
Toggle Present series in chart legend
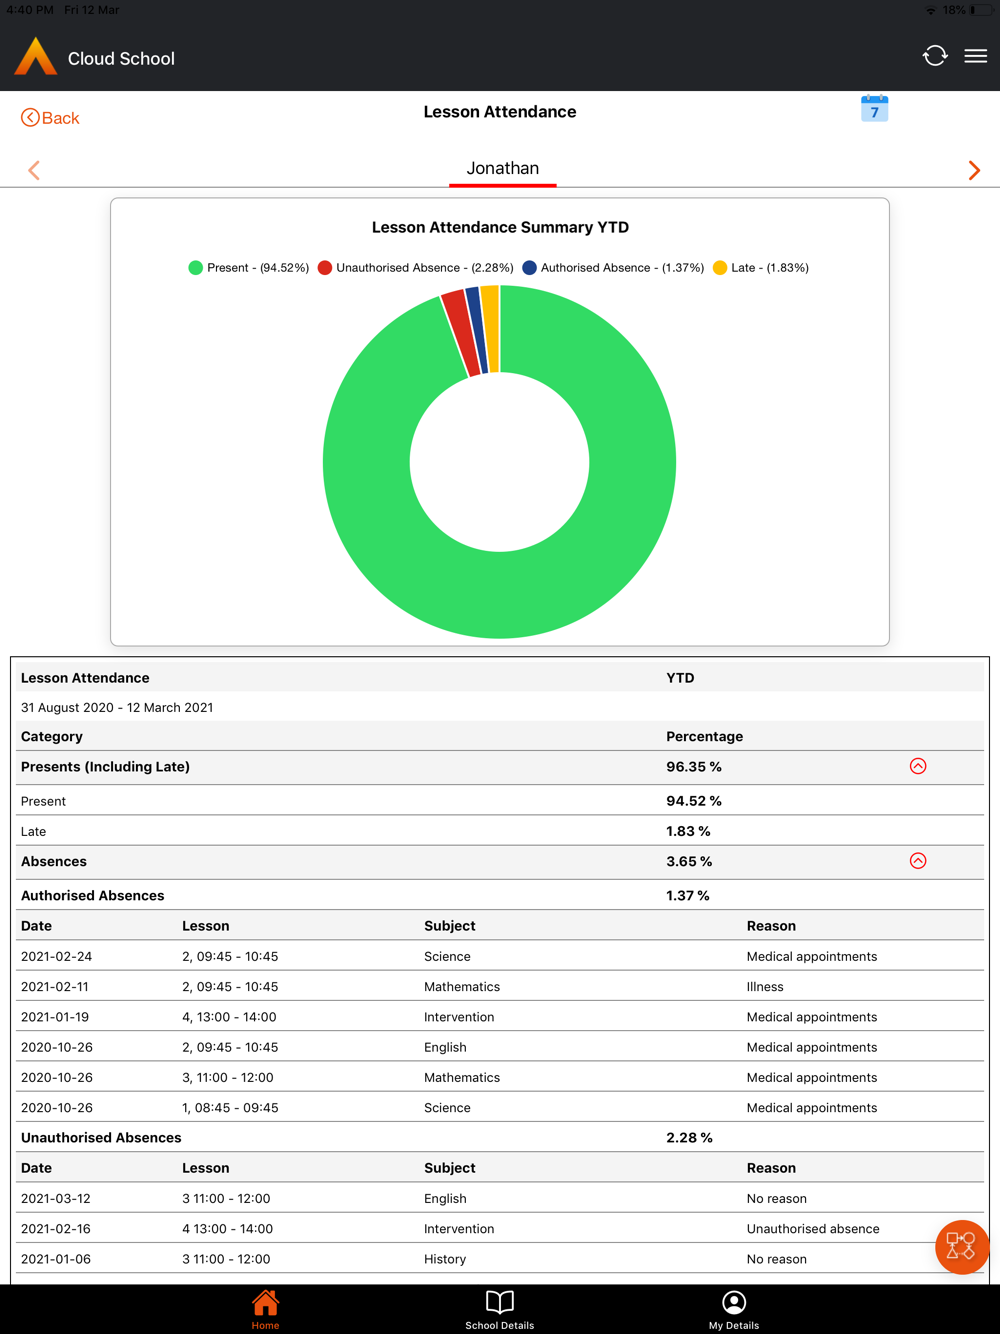point(248,268)
